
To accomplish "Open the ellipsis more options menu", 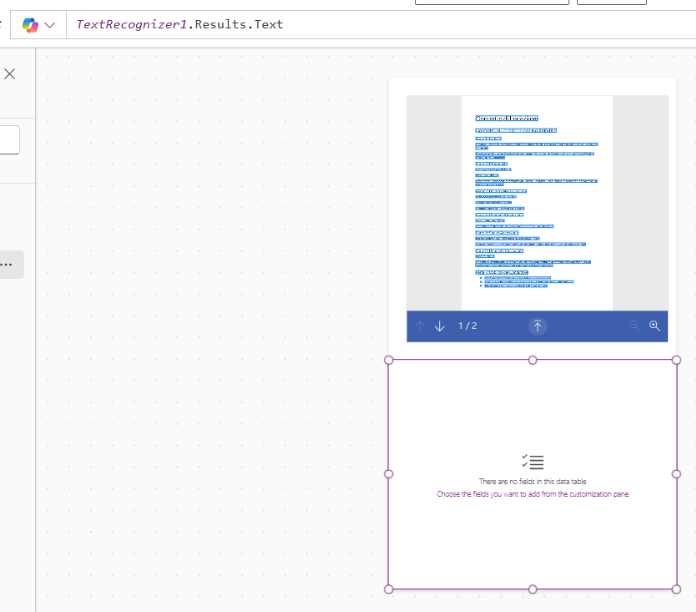I will click(8, 265).
